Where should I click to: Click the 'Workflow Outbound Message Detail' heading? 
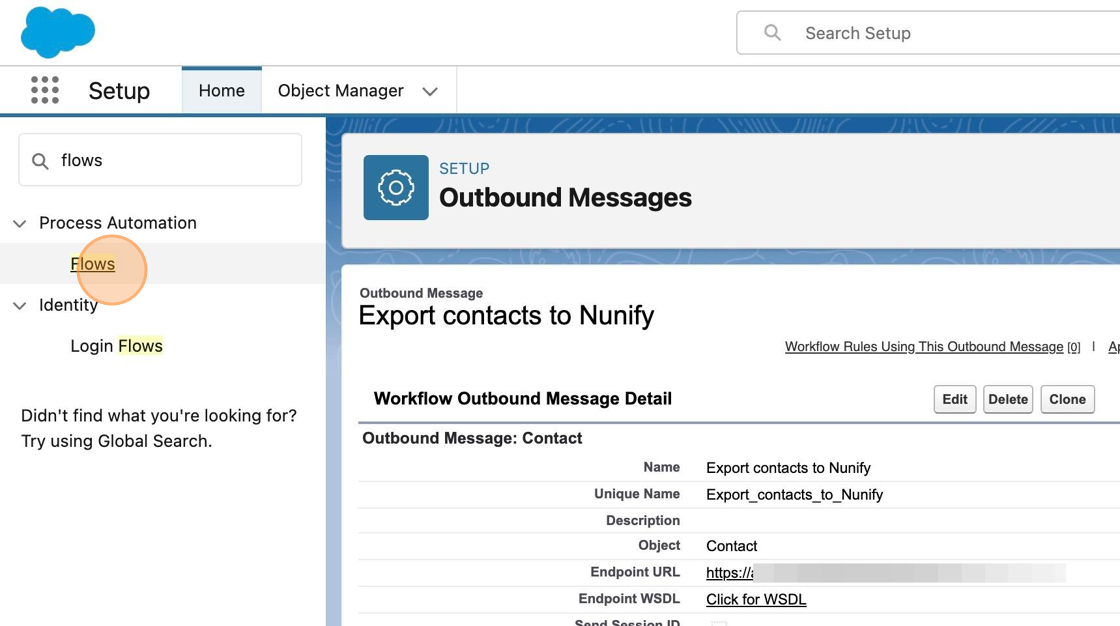tap(523, 399)
